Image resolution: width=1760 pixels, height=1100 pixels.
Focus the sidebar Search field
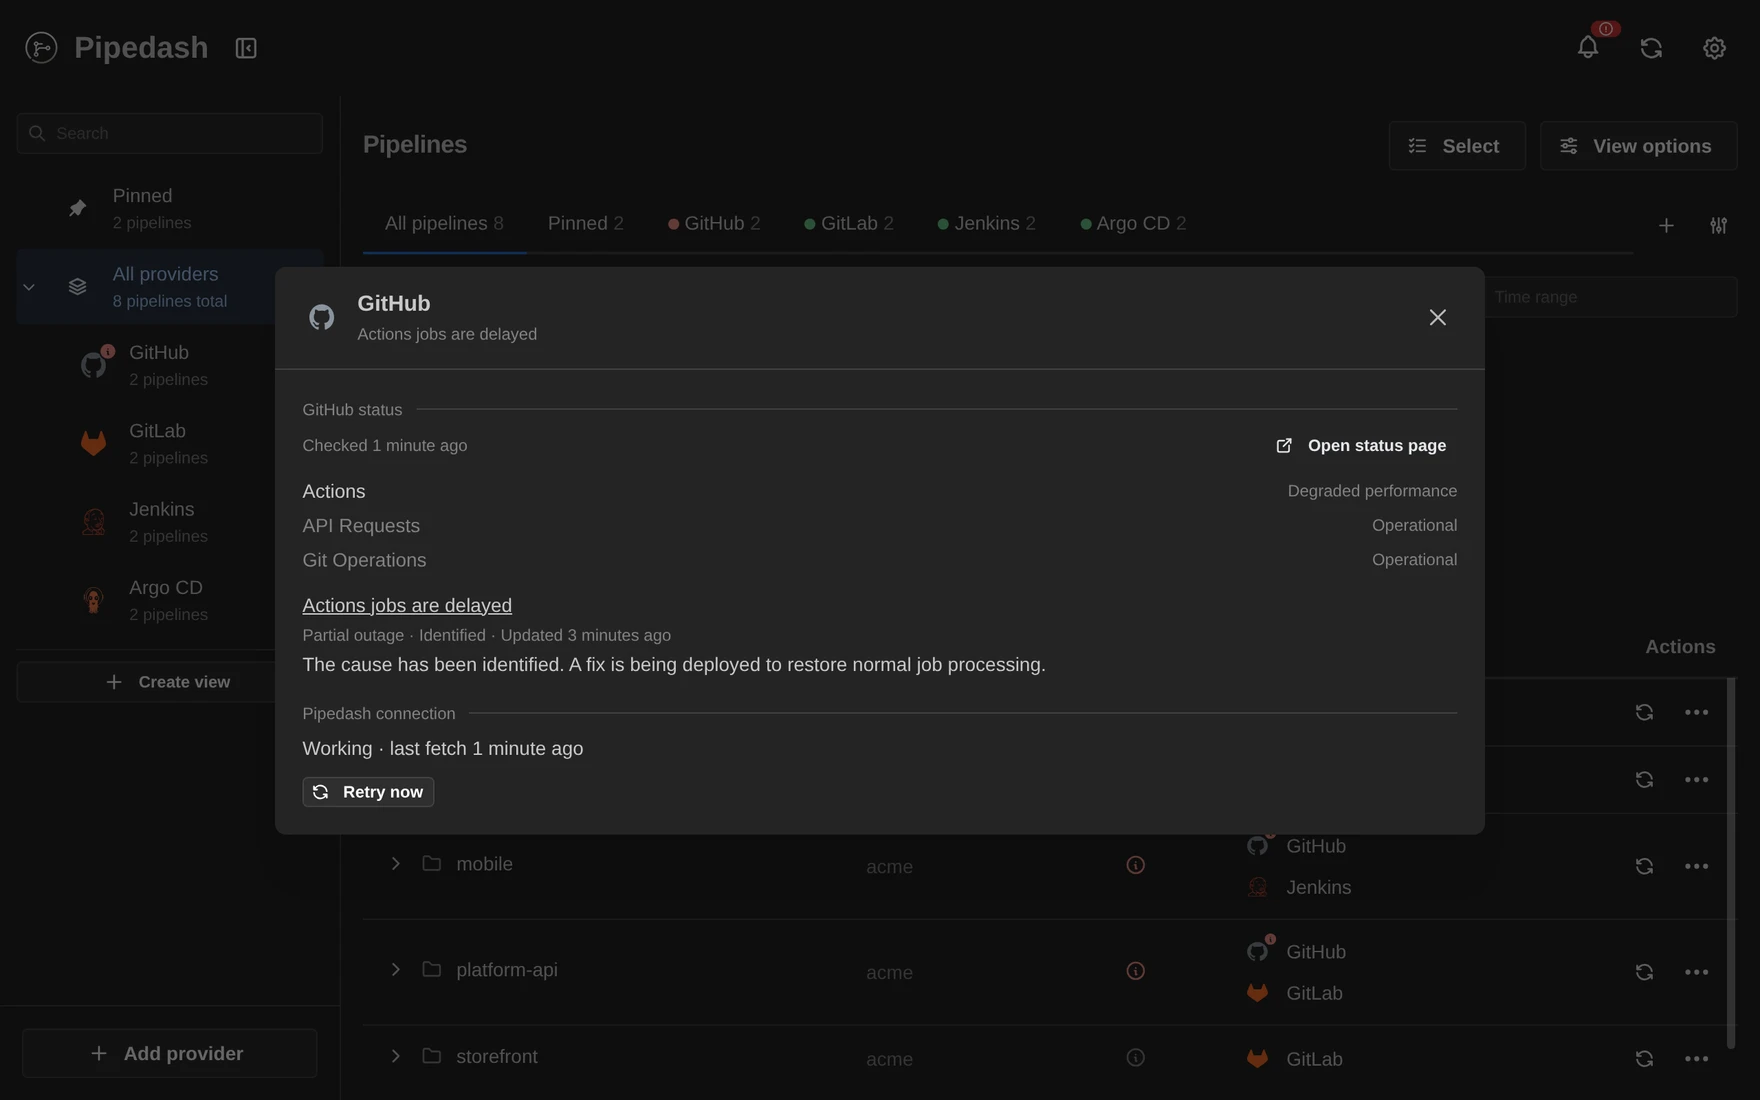169,133
